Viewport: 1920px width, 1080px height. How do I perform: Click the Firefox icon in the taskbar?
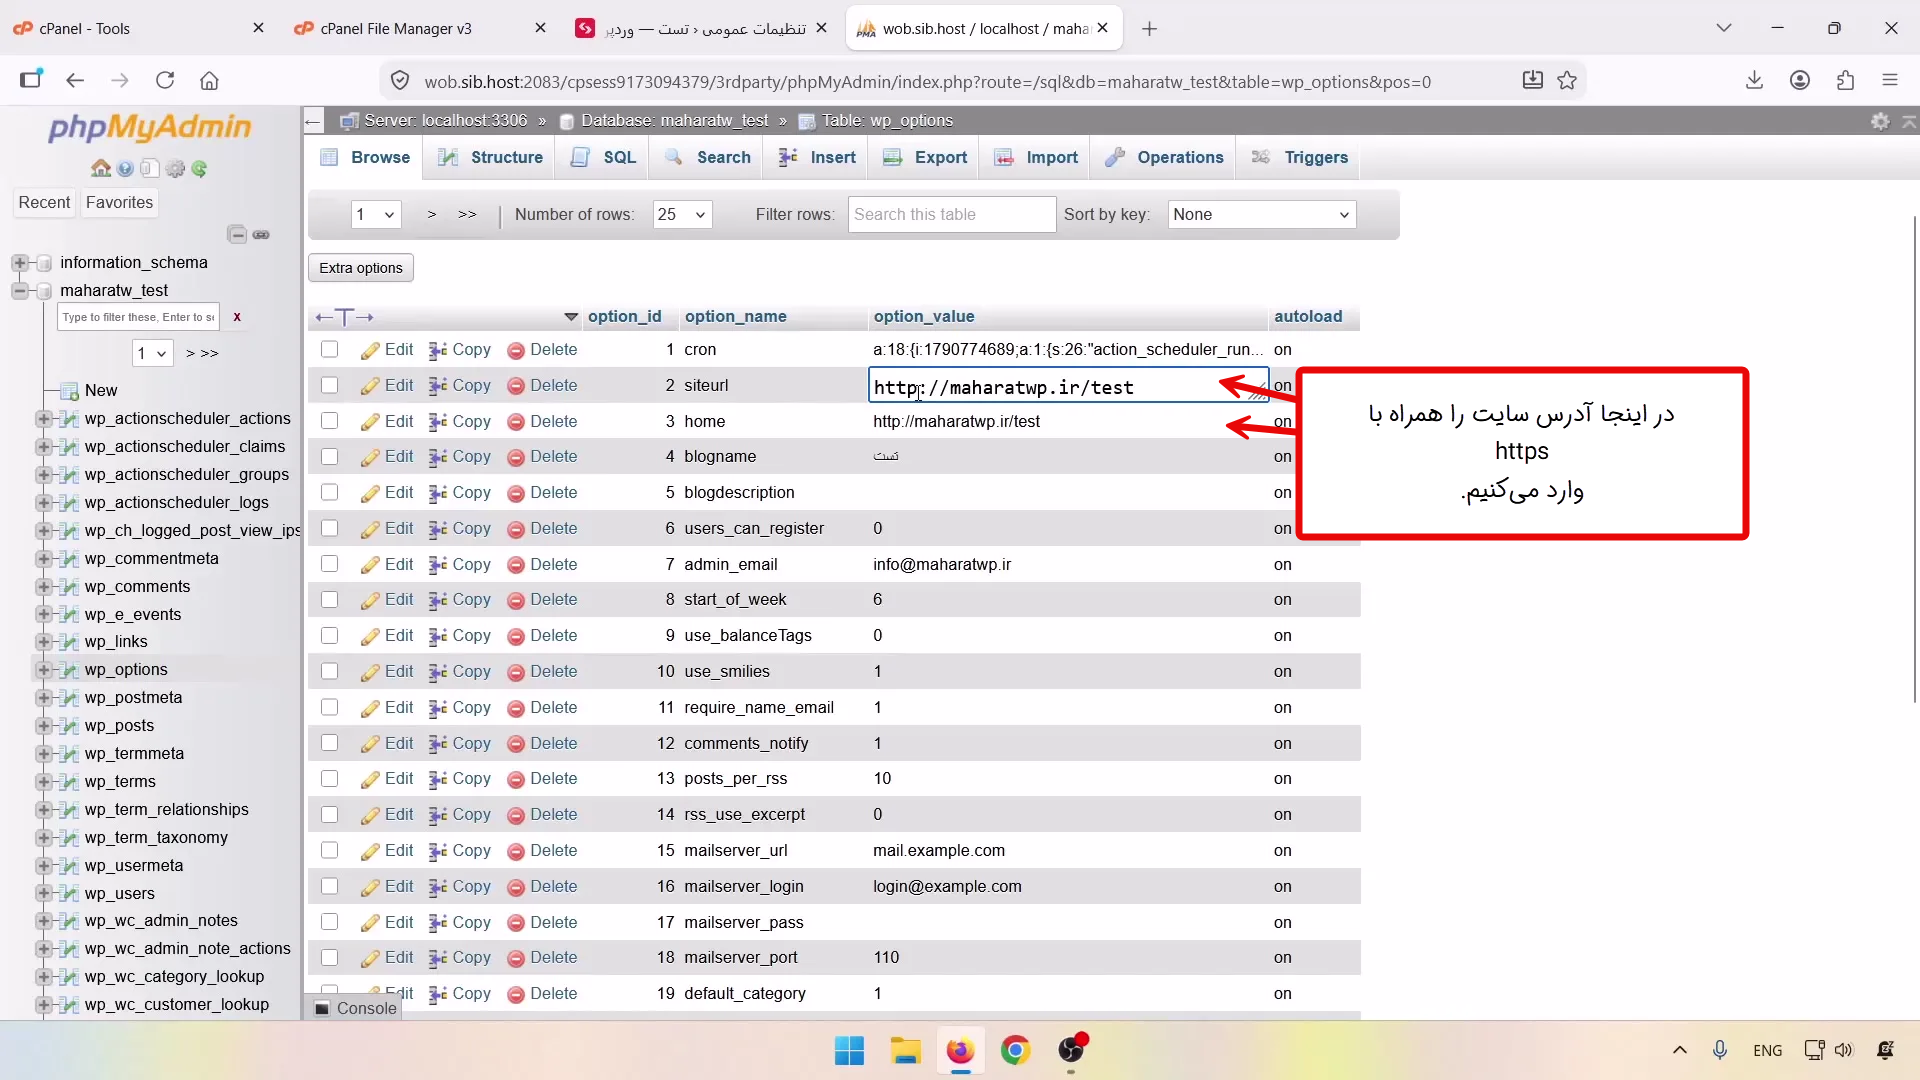(960, 1051)
